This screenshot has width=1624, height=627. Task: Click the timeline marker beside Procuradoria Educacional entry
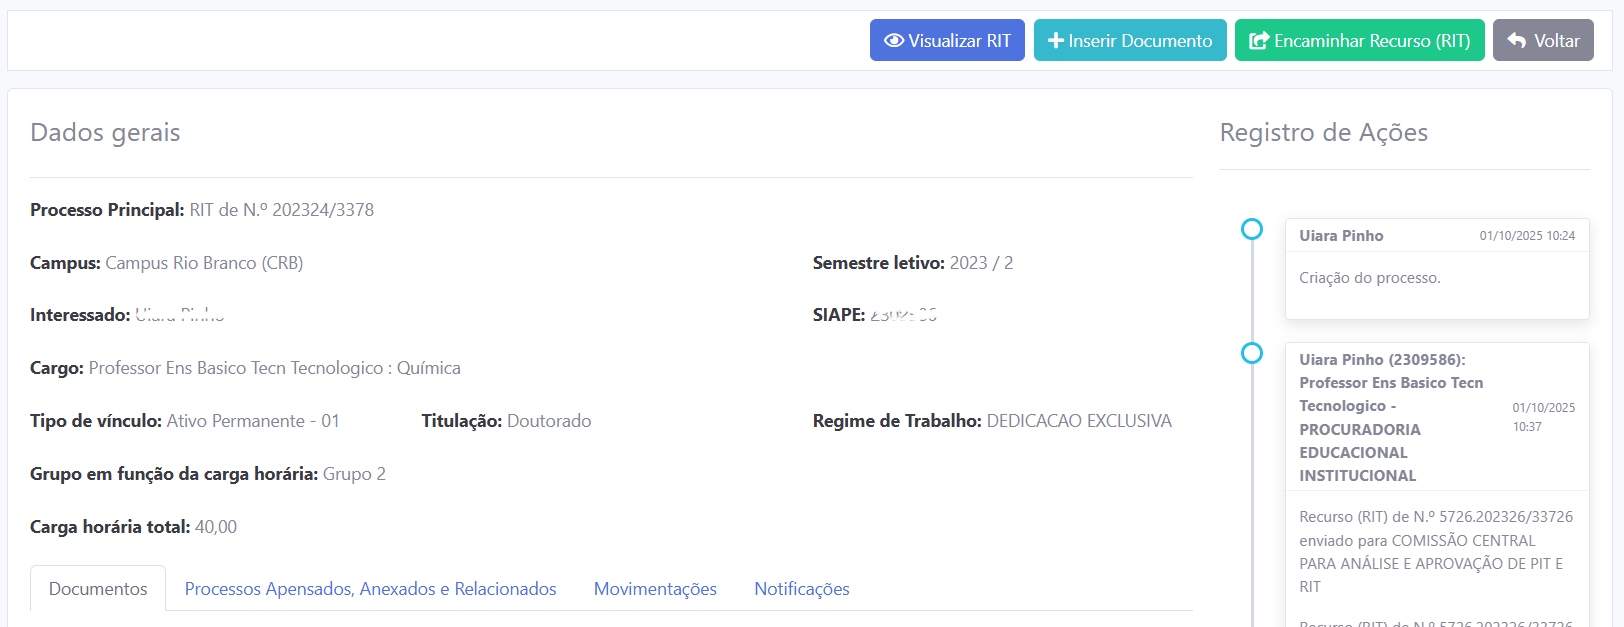click(1251, 353)
